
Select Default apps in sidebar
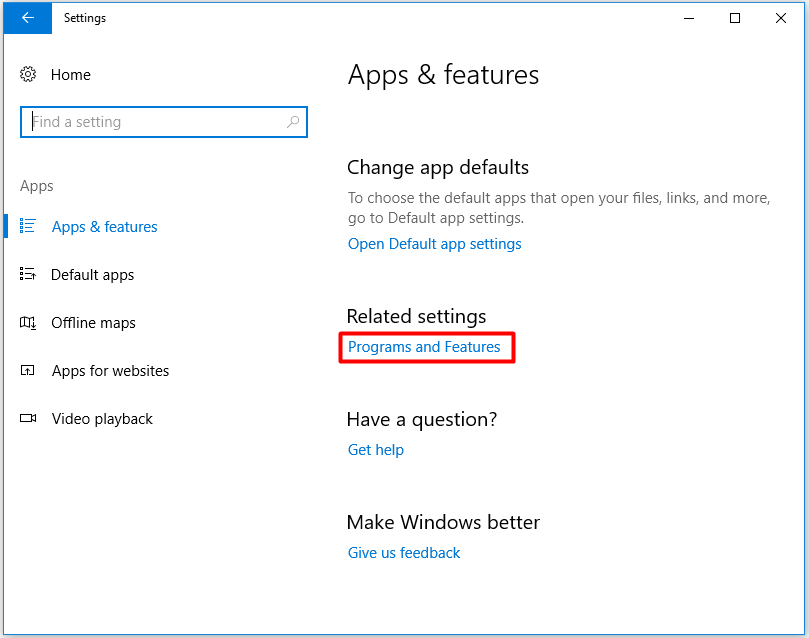coord(92,275)
